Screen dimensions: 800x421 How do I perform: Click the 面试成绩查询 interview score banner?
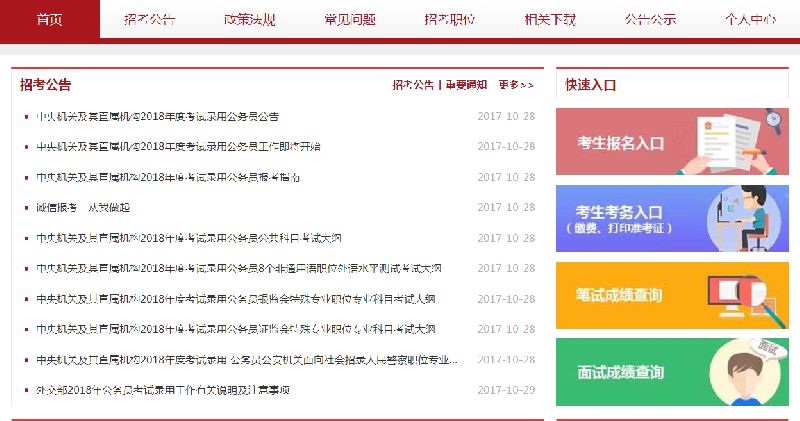point(672,372)
